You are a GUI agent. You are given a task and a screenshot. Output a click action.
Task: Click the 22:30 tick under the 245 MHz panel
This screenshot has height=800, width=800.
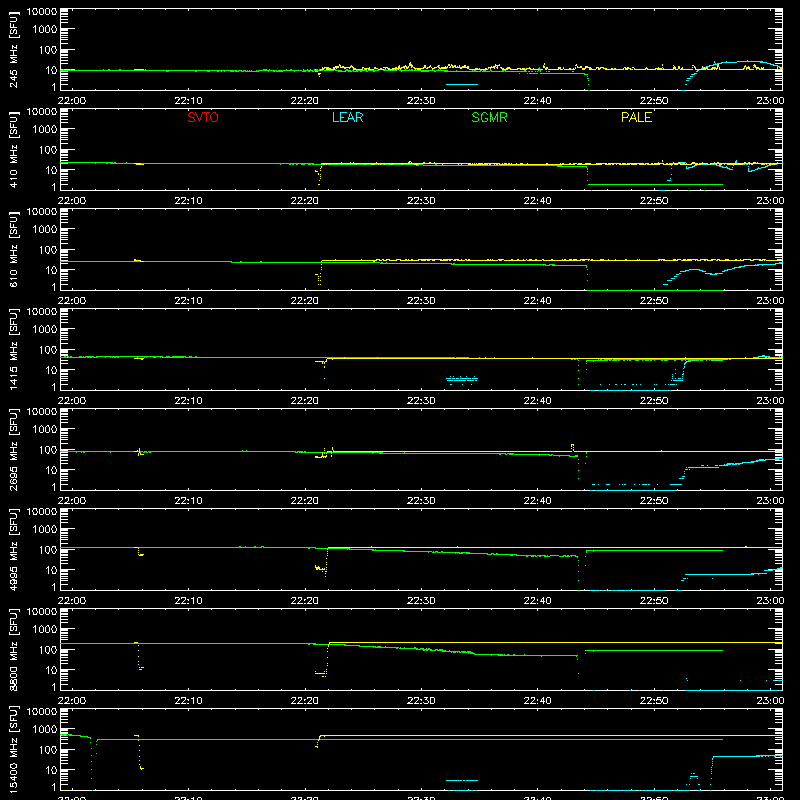421,101
